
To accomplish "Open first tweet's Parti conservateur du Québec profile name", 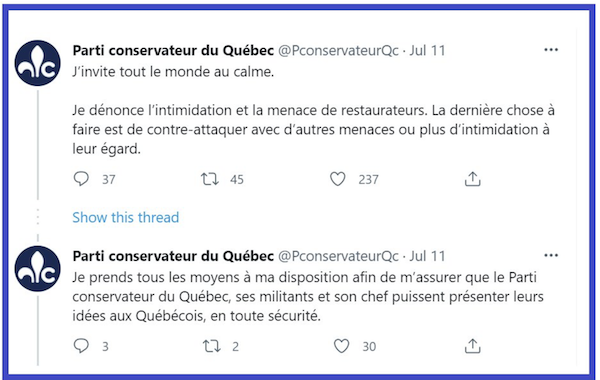I will tap(173, 51).
